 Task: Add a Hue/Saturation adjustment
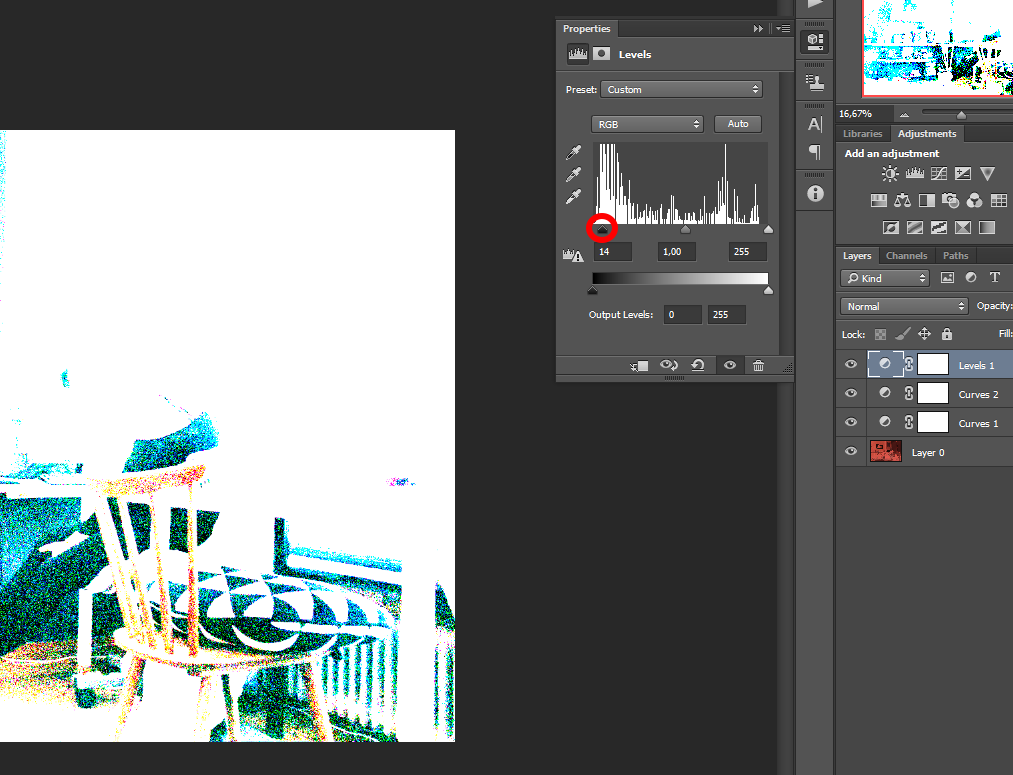878,200
